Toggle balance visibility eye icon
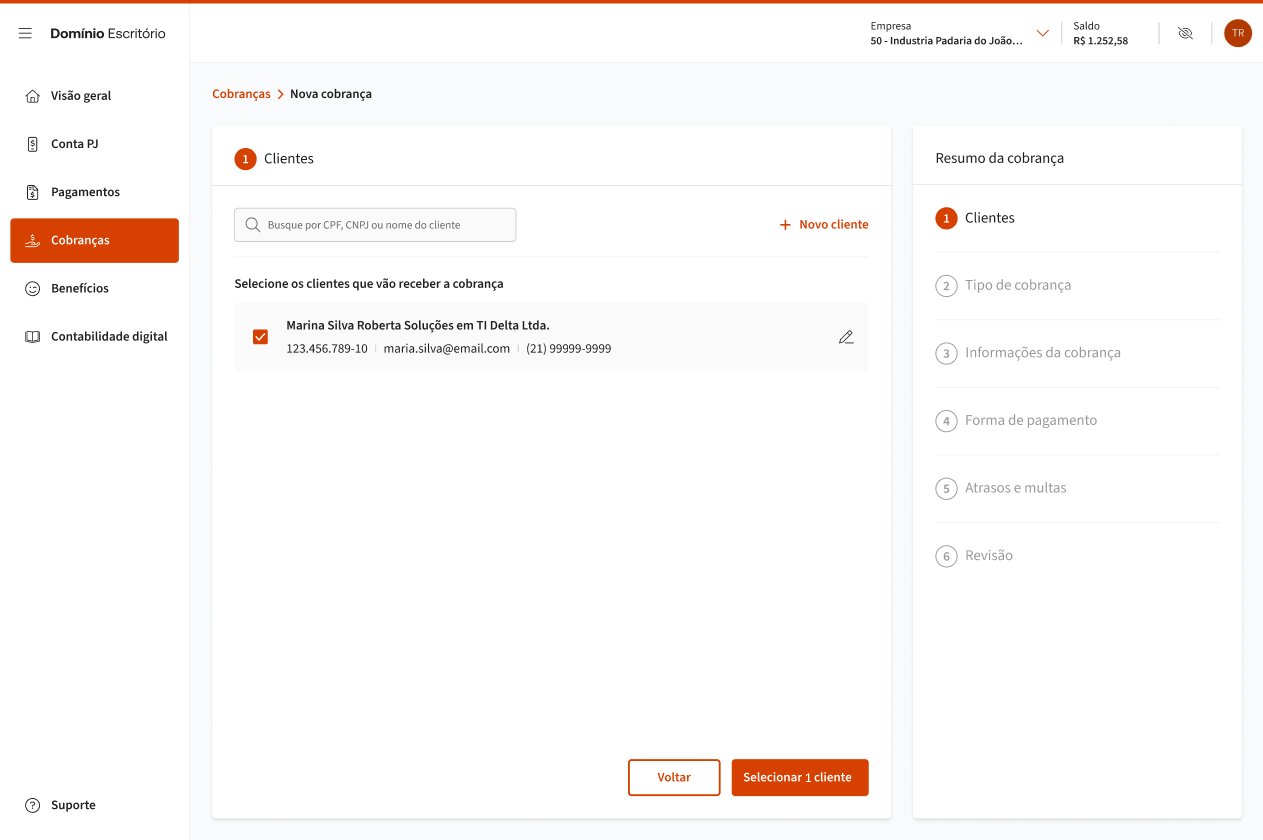The image size is (1263, 840). (x=1185, y=33)
